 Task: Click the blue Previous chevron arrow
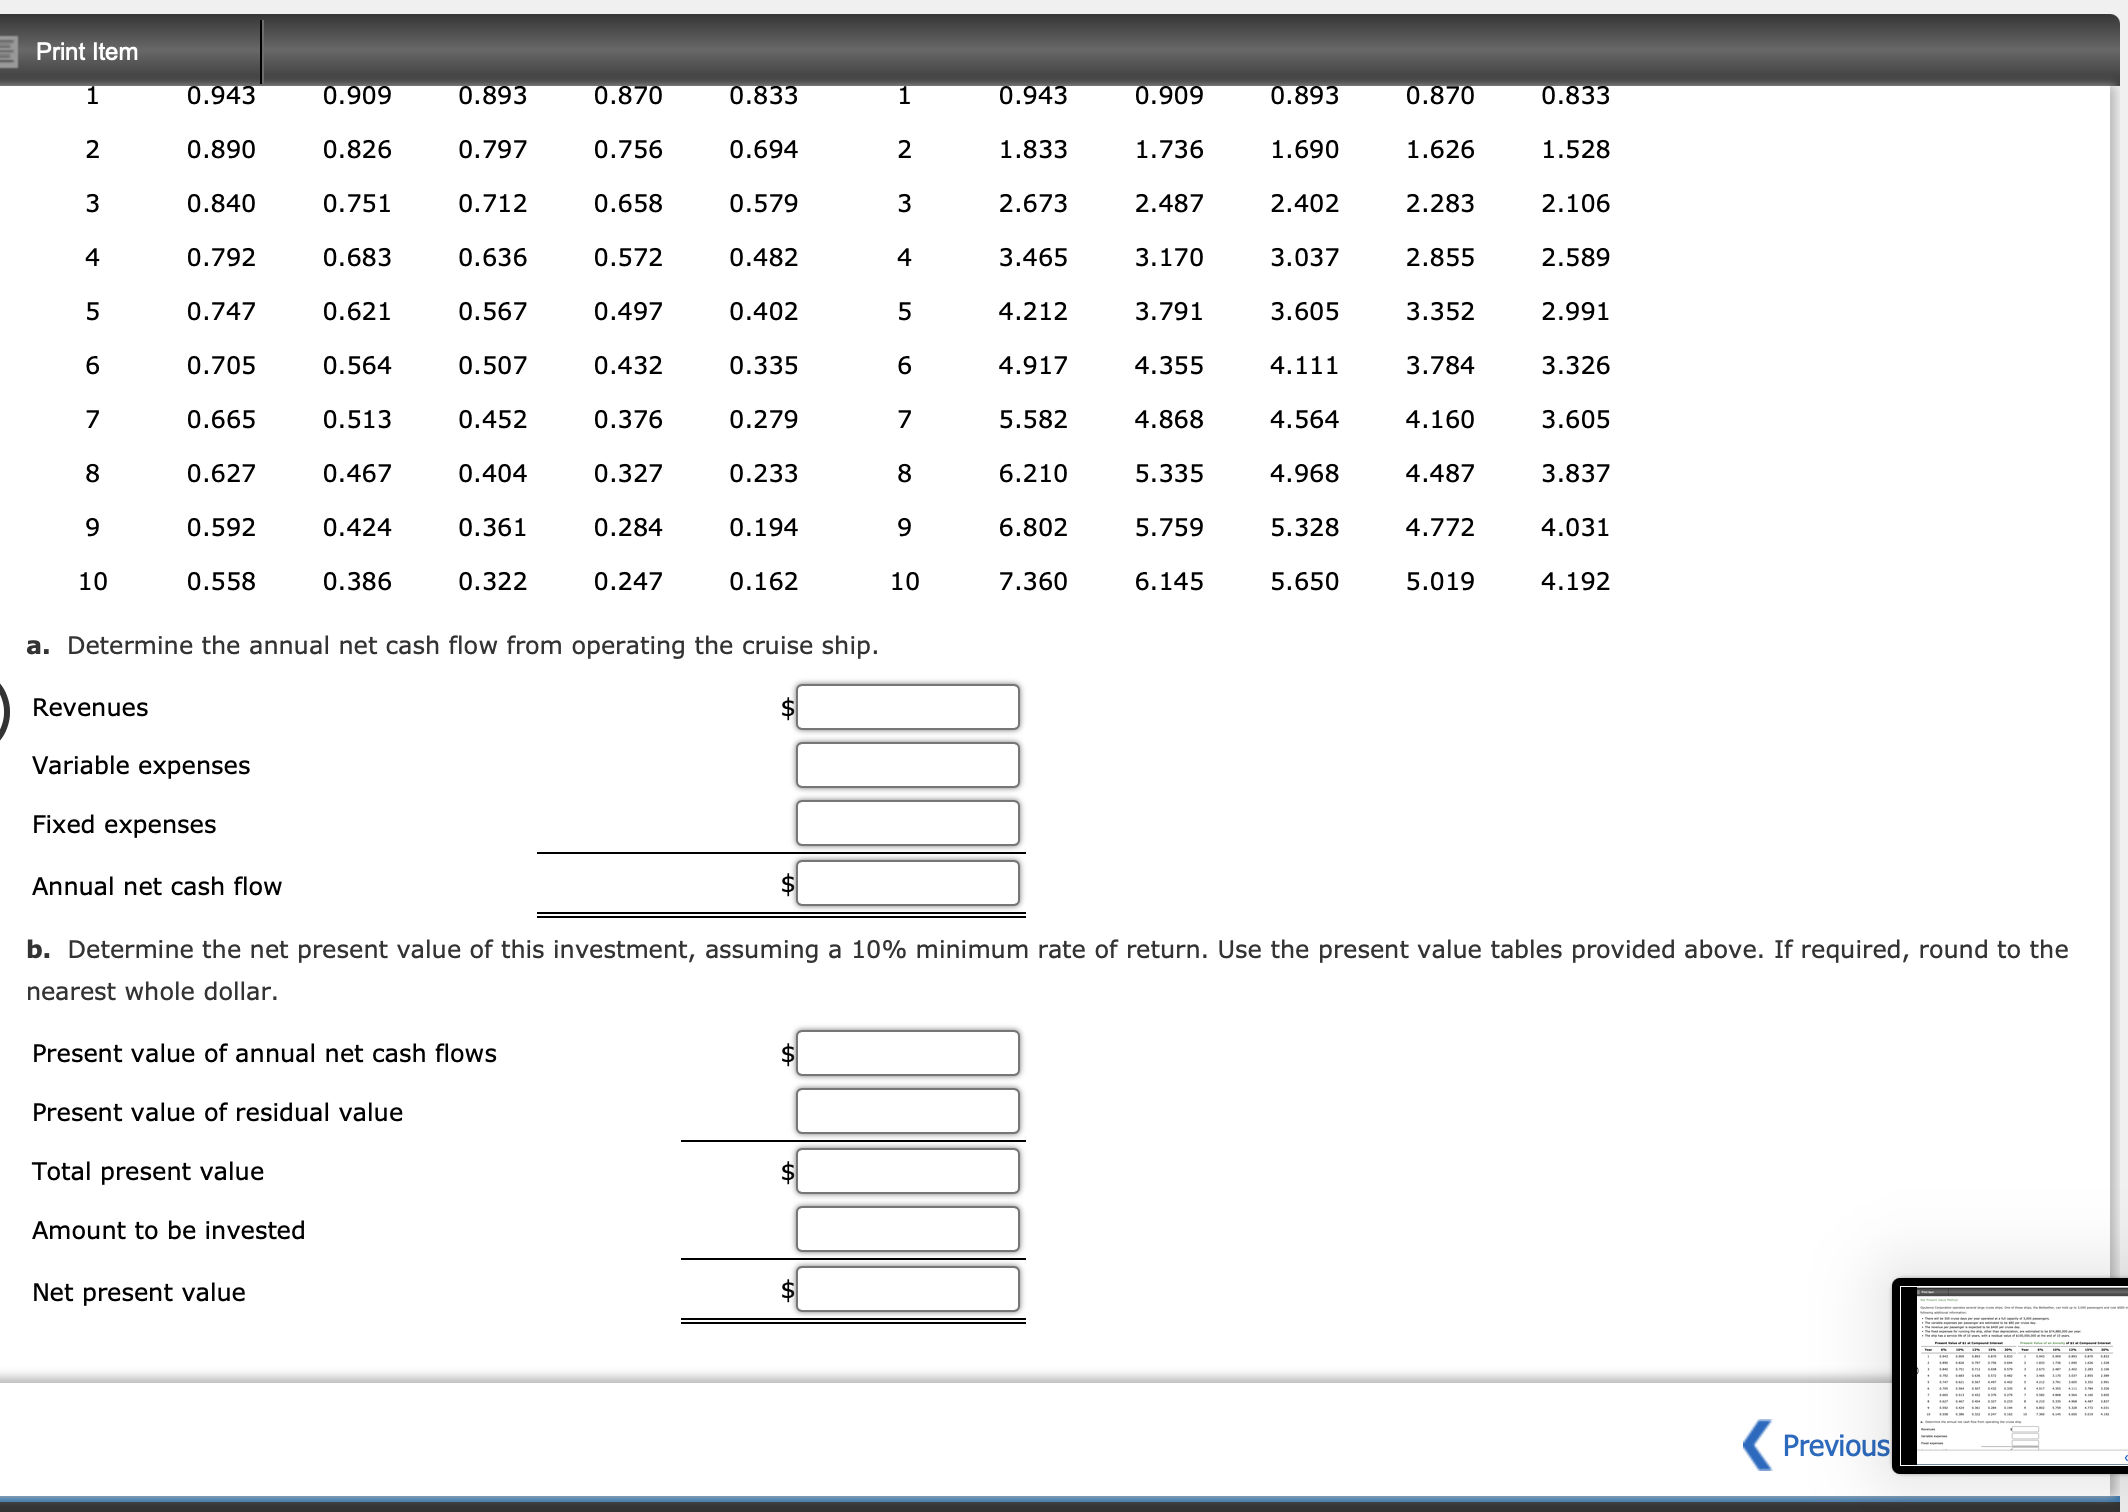point(1757,1446)
